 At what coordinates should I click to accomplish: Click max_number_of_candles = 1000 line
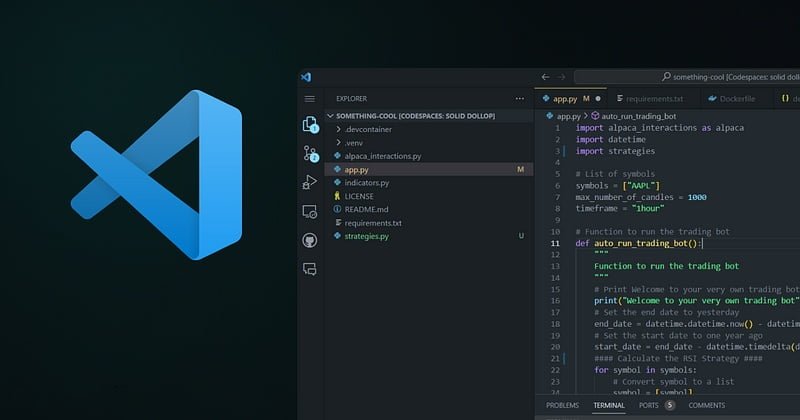tap(641, 197)
